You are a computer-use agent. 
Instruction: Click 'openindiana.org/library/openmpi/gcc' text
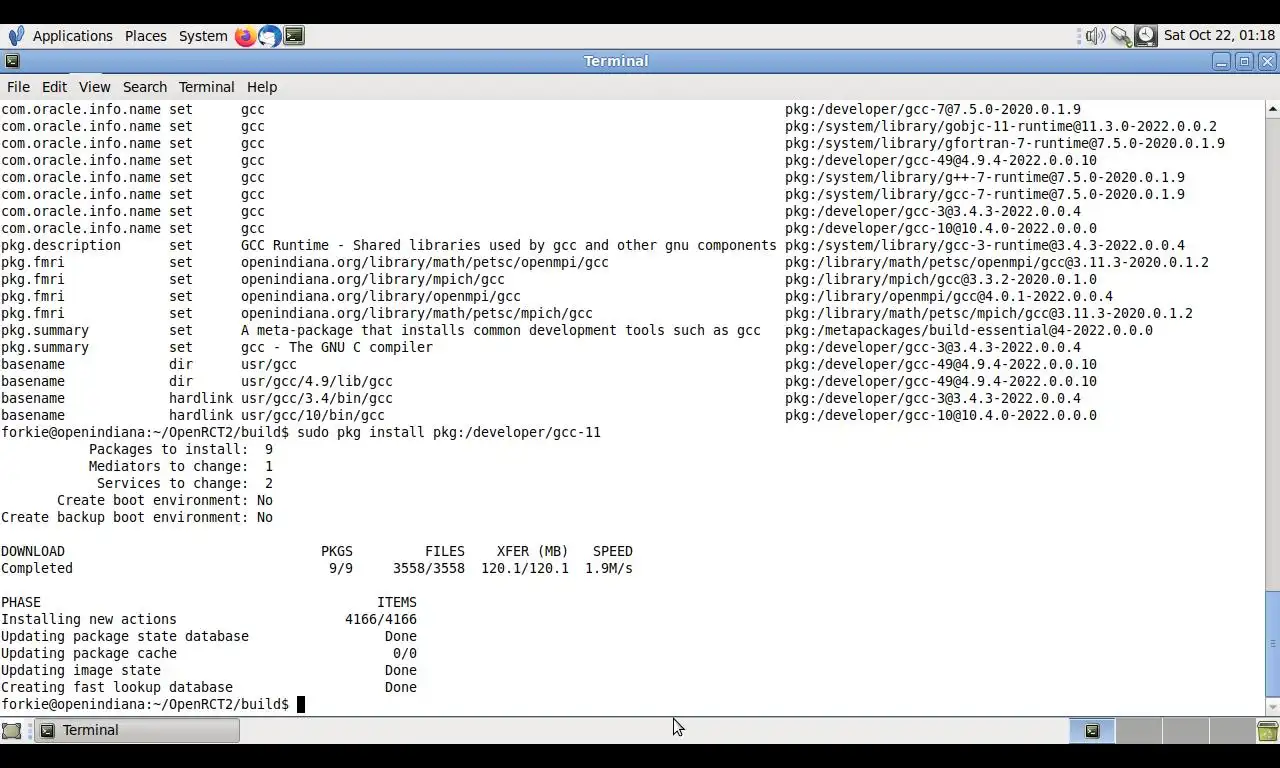[x=381, y=296]
